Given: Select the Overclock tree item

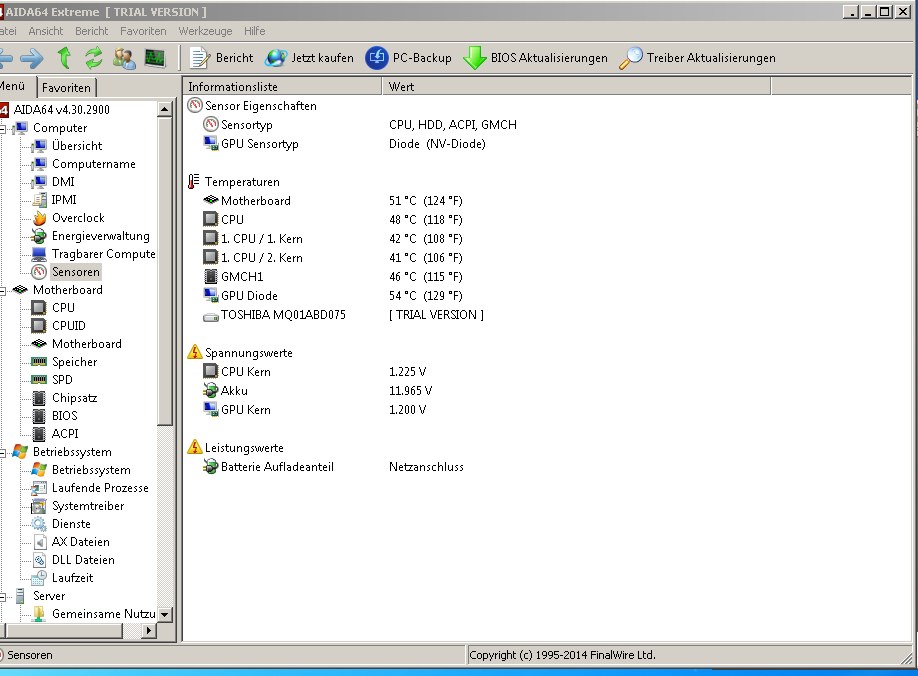Looking at the screenshot, I should tap(78, 218).
